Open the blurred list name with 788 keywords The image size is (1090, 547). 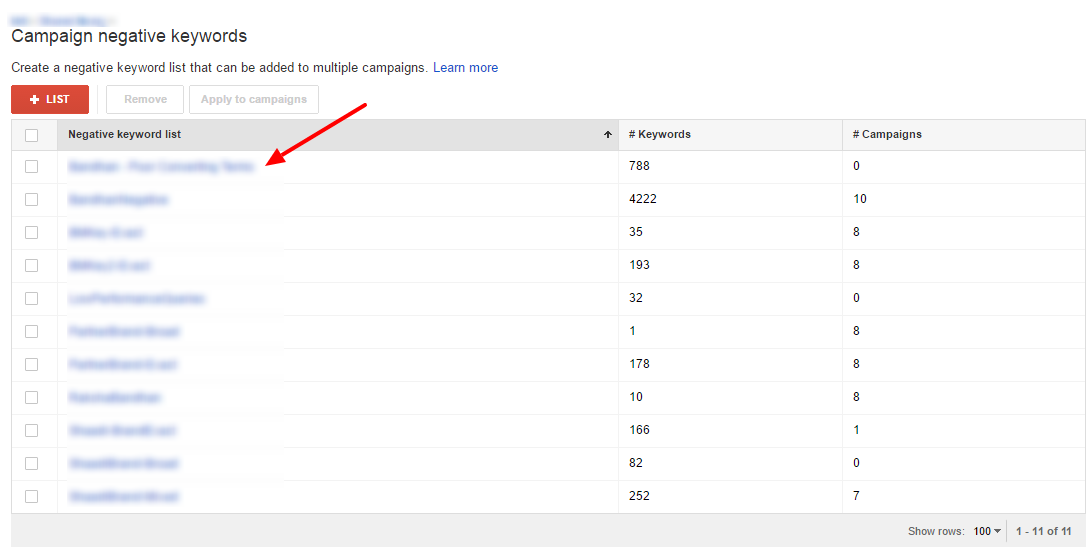tap(161, 167)
